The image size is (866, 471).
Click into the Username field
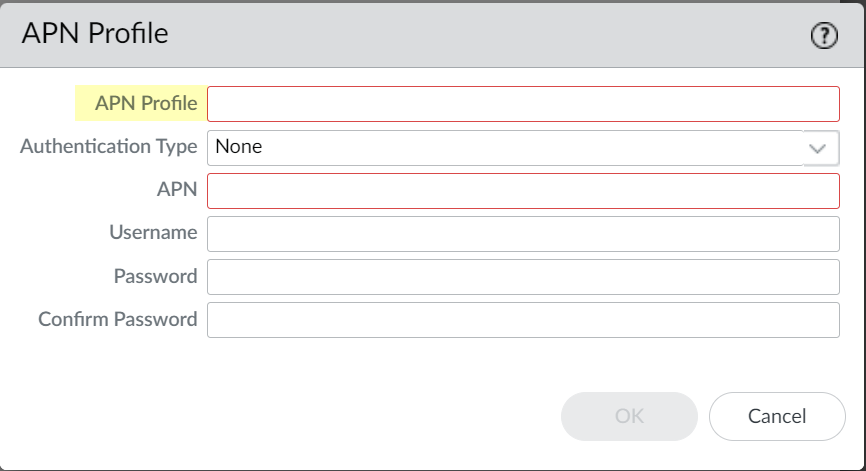click(522, 234)
